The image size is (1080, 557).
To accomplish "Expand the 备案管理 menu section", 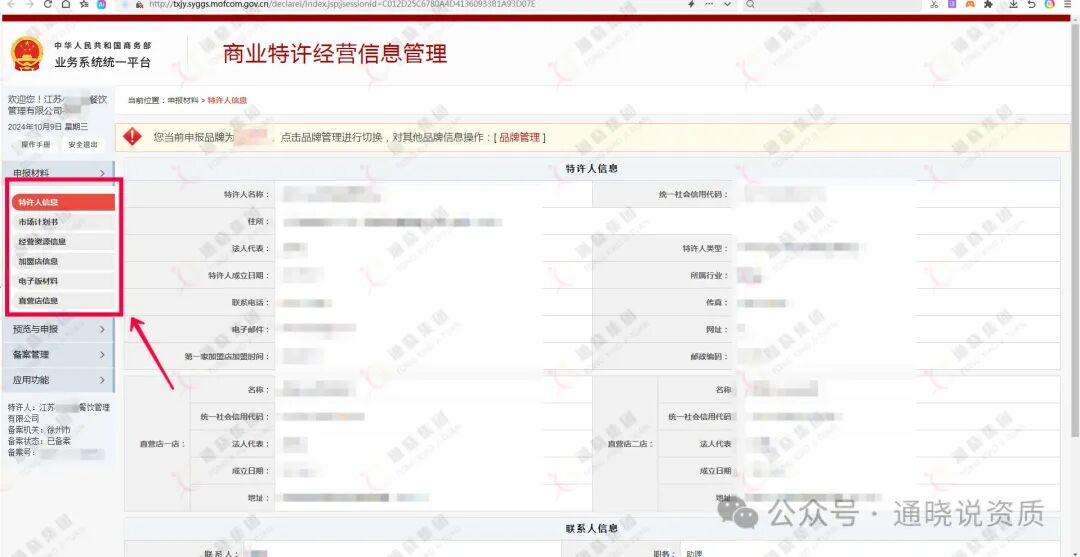I will click(58, 355).
